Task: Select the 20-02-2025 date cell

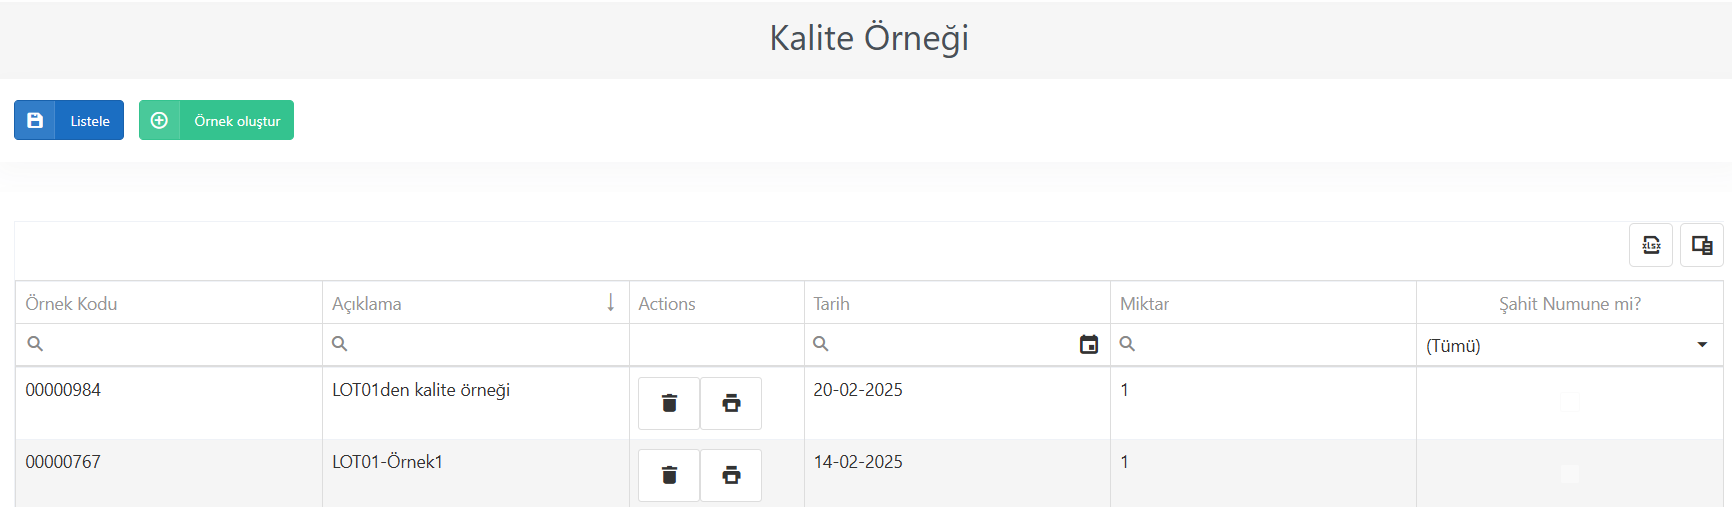Action: 858,390
